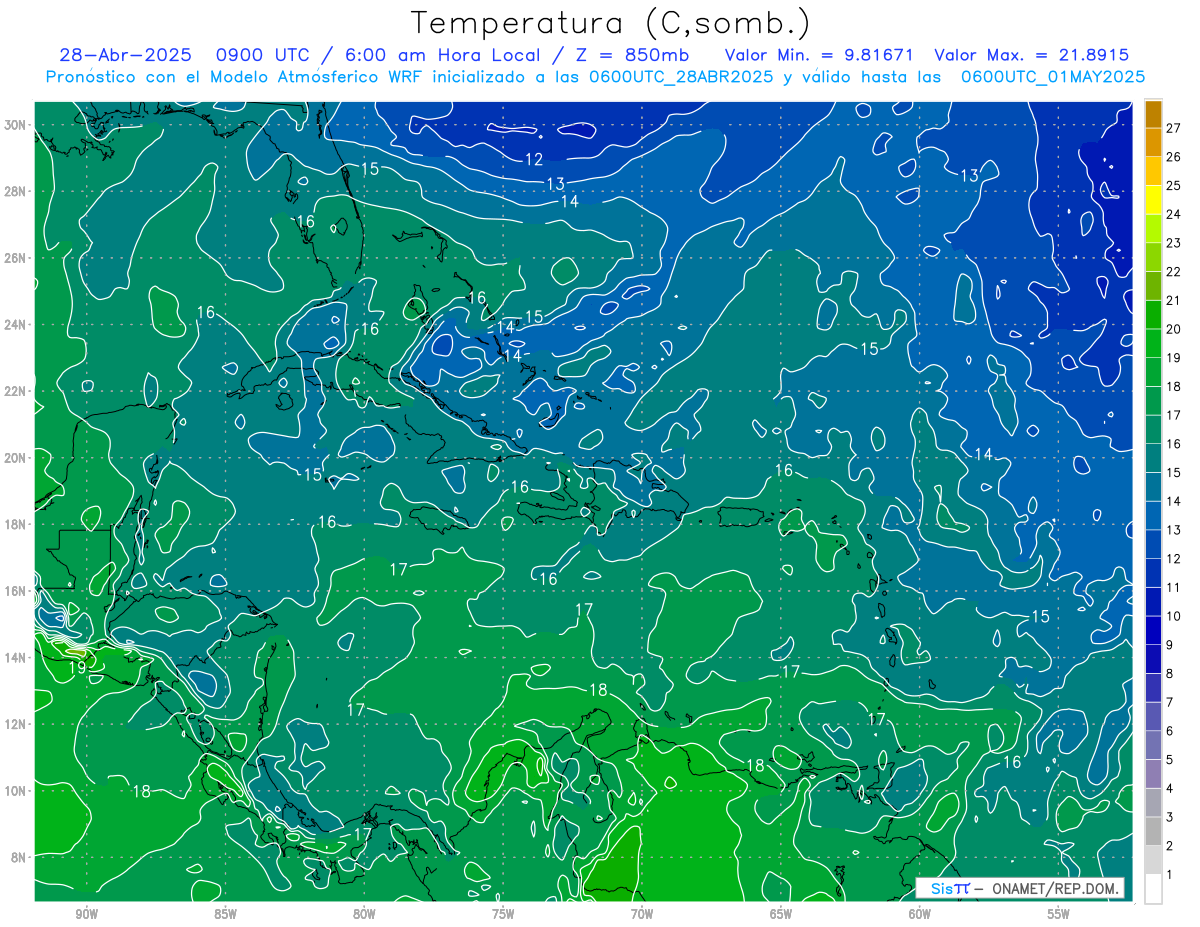Click the "Valor Min. = 9.81671" value
This screenshot has height=927, width=1200.
[x=818, y=55]
